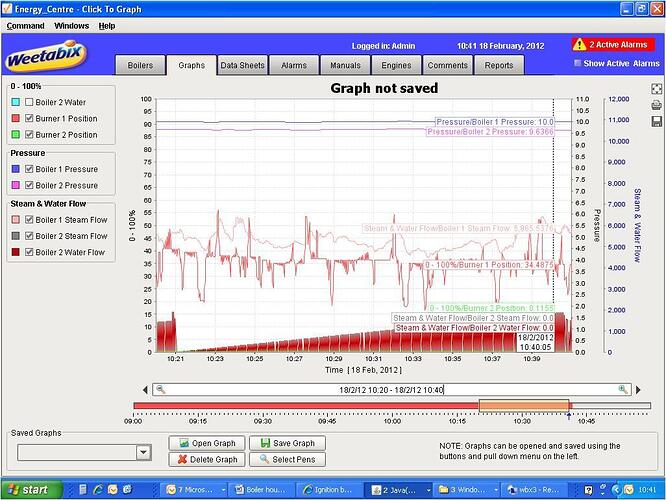The height and width of the screenshot is (500, 666).
Task: Open the Saved Graphs dropdown
Action: tap(144, 452)
